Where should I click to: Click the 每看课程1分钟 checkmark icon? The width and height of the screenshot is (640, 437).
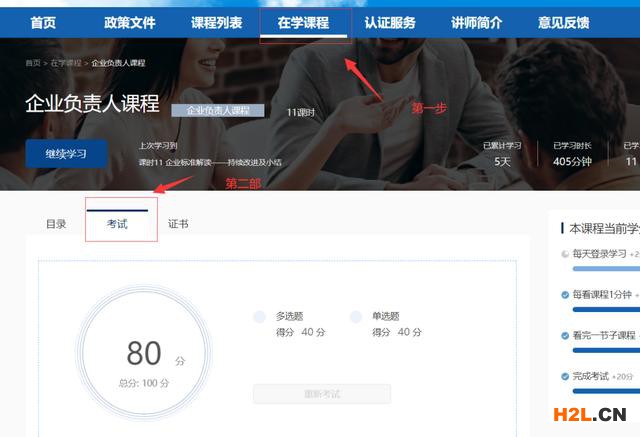tap(566, 294)
